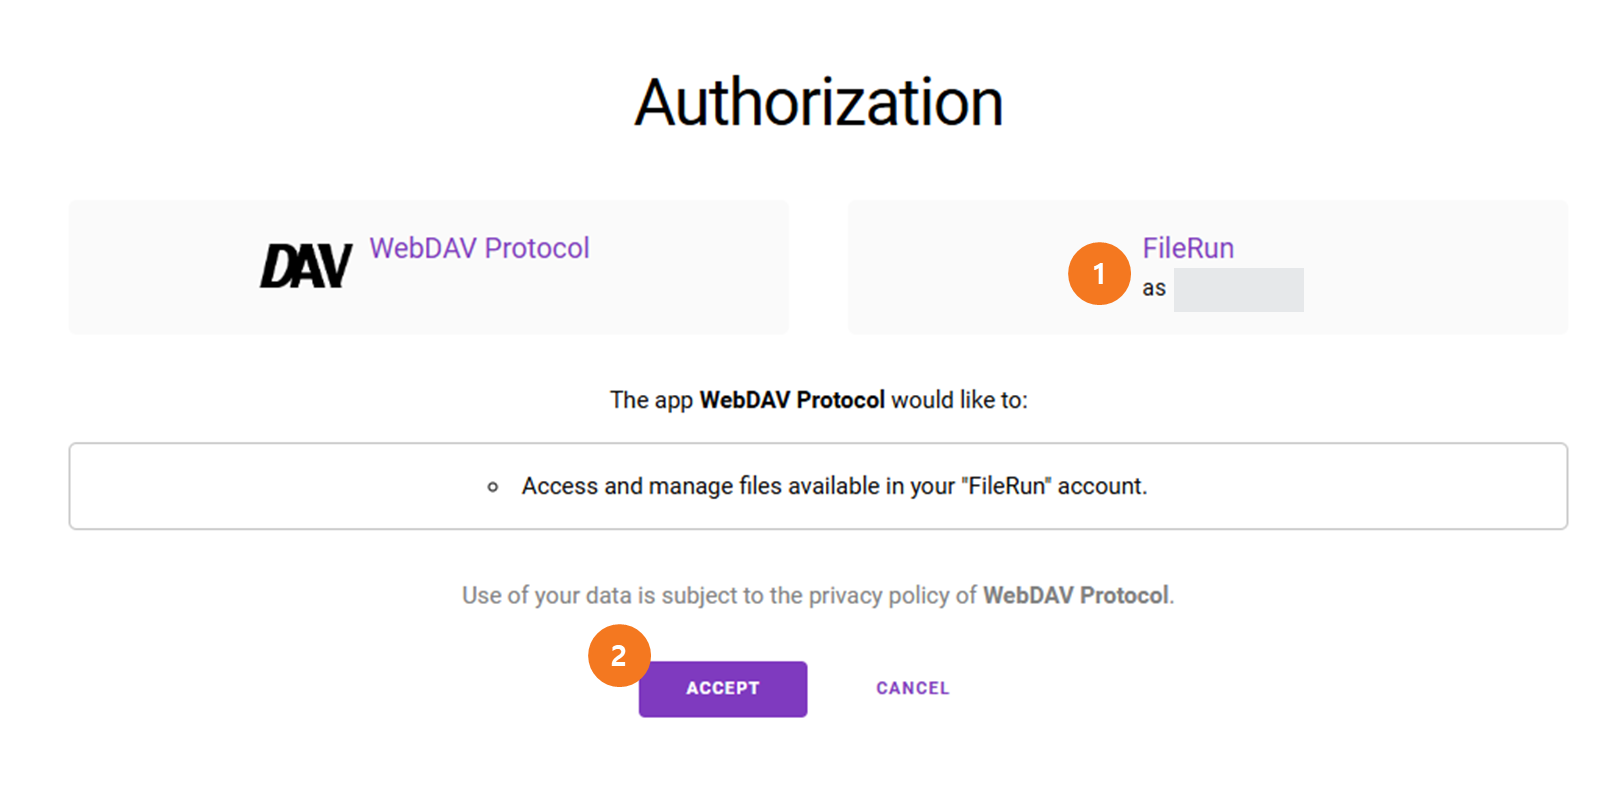The image size is (1612, 791).
Task: Click the Authorization page heading
Action: pos(818,102)
